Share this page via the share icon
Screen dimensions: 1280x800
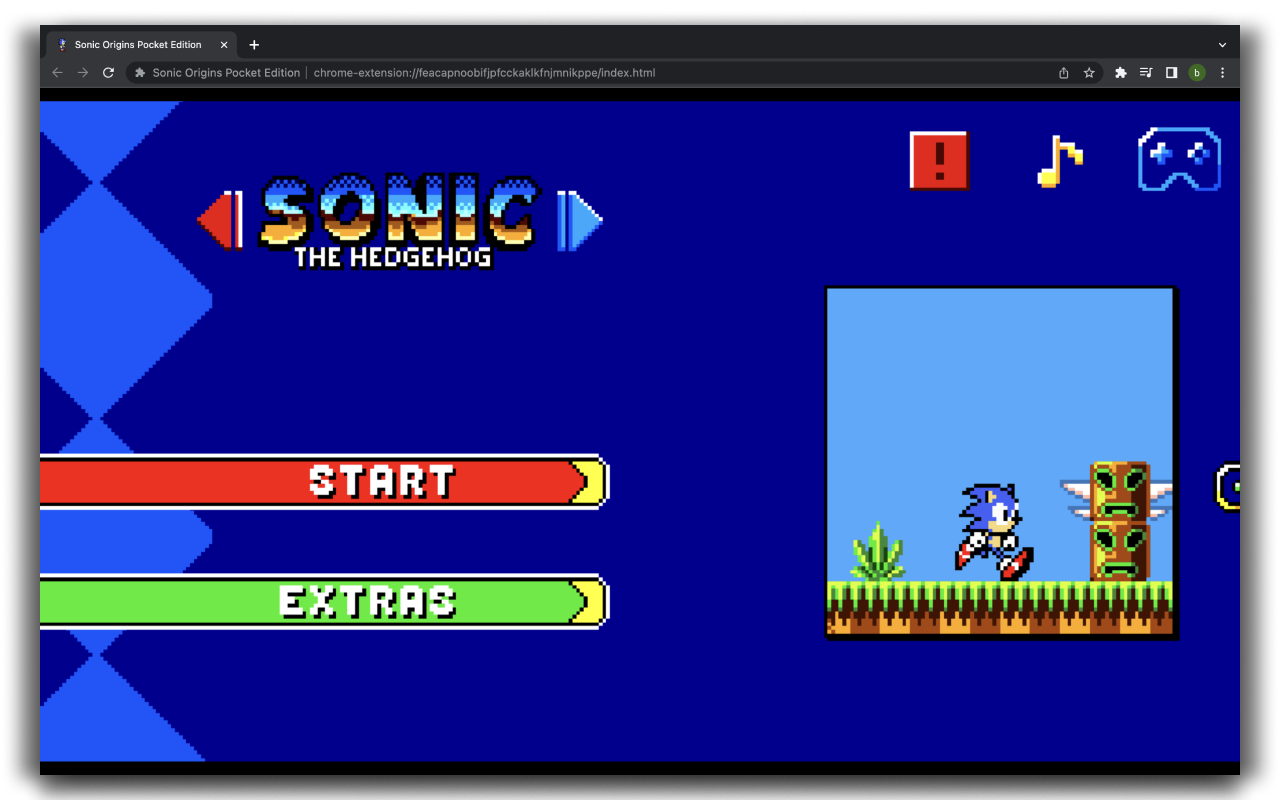[x=1064, y=73]
